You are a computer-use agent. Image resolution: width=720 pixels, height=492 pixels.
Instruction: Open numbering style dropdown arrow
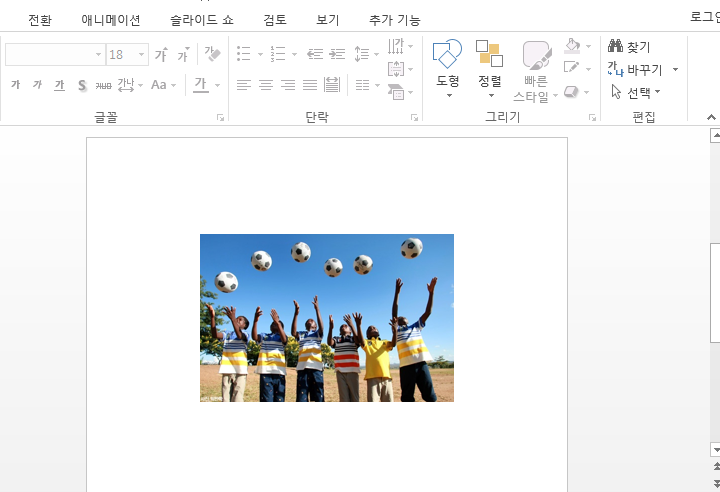tap(294, 54)
